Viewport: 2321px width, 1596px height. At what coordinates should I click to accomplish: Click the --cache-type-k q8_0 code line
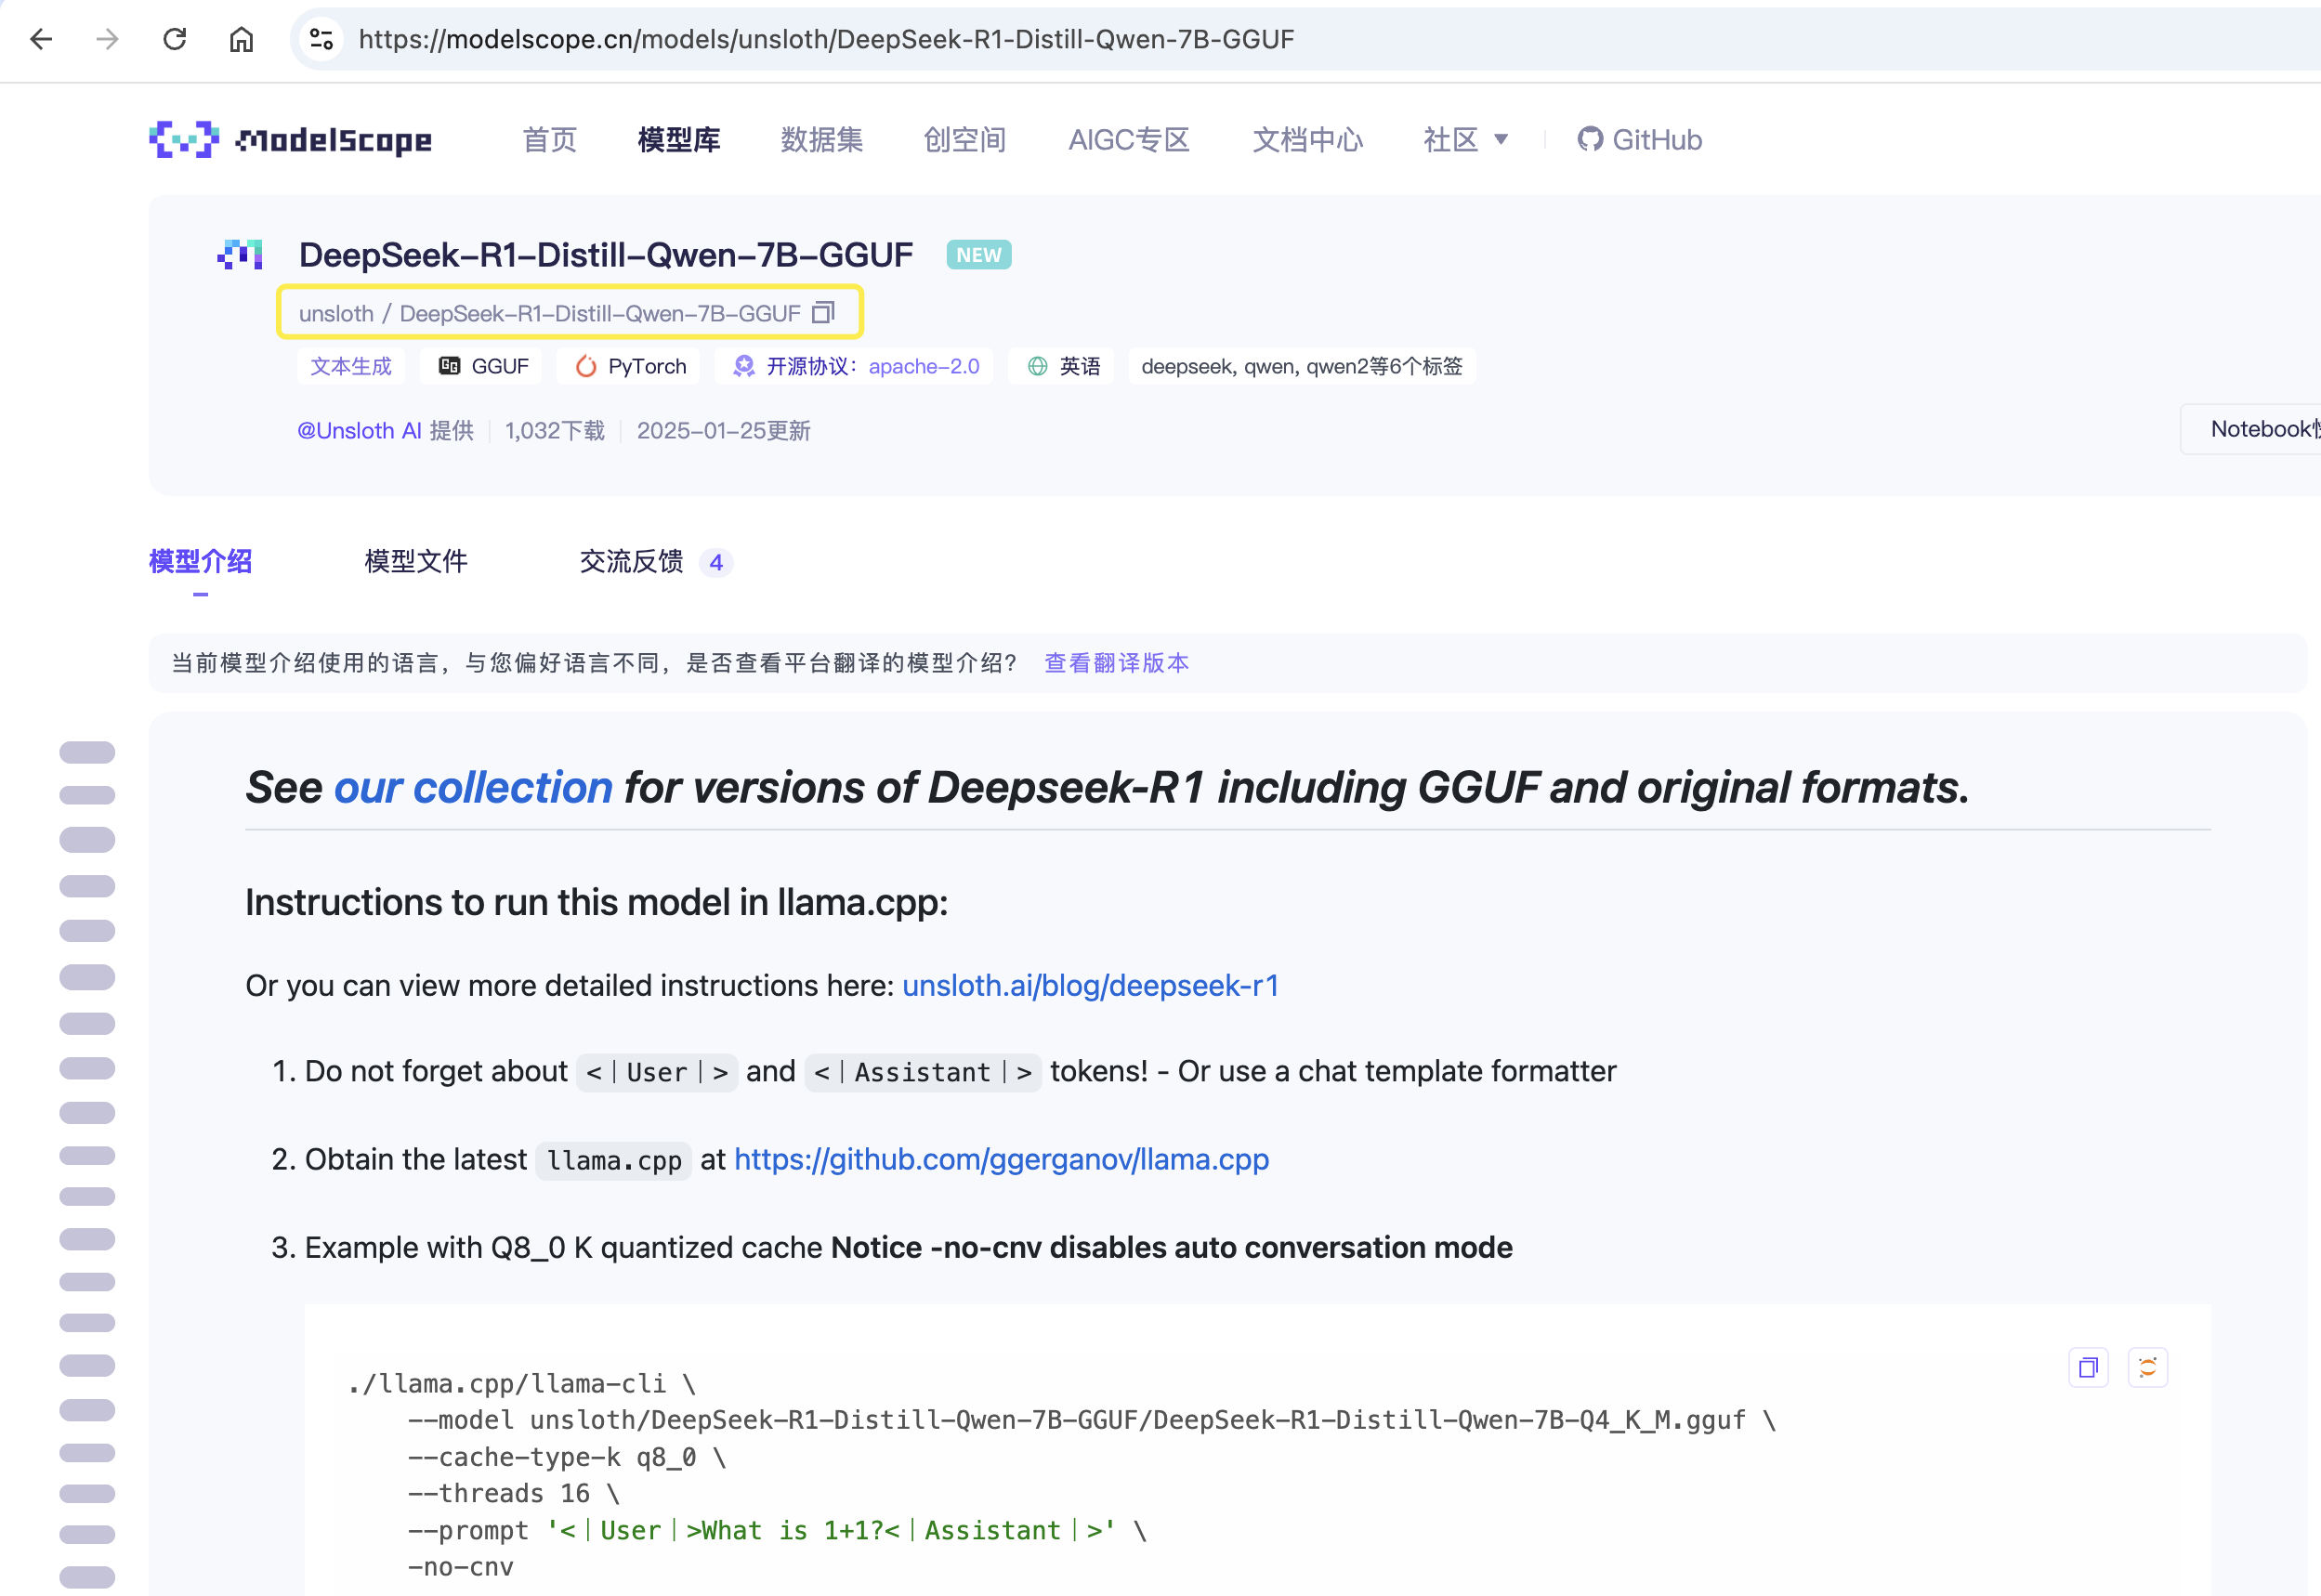566,1458
